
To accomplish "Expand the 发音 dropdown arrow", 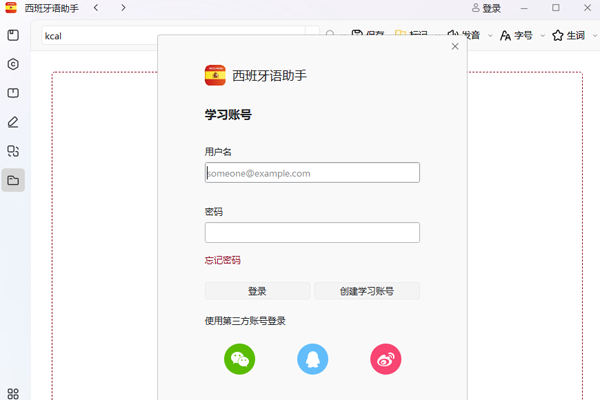I will pyautogui.click(x=490, y=36).
